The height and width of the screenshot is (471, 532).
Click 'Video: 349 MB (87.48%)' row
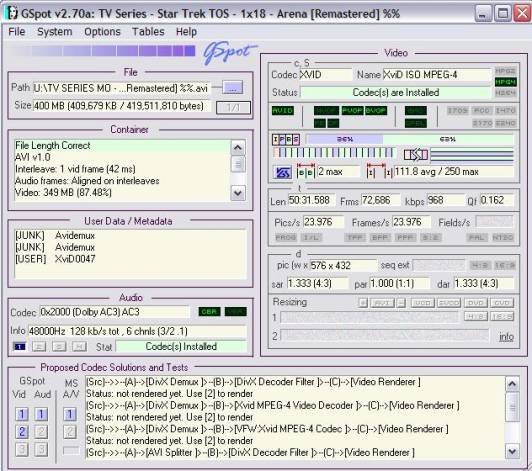click(122, 193)
